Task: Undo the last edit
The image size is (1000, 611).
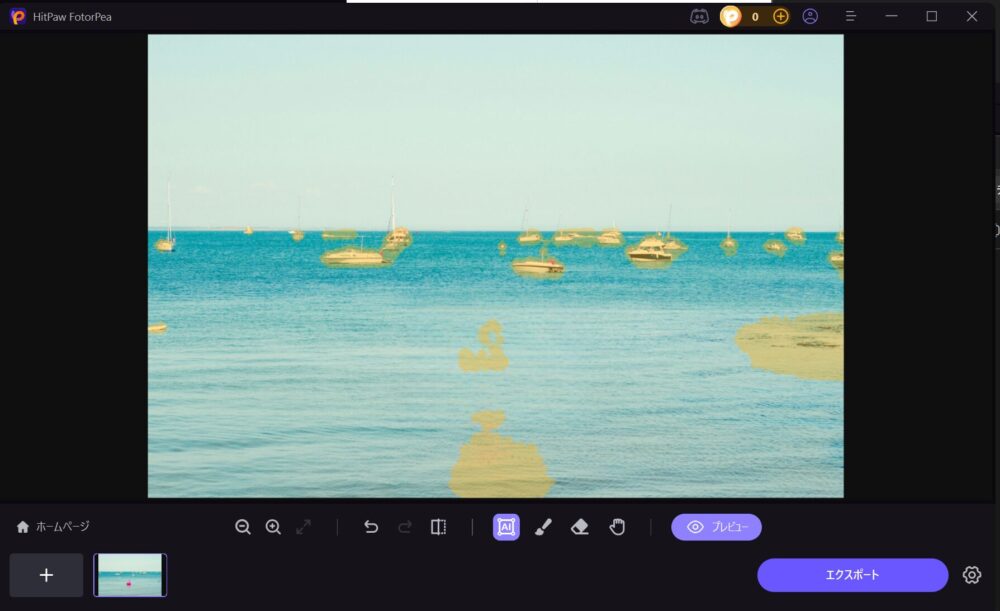Action: click(371, 527)
